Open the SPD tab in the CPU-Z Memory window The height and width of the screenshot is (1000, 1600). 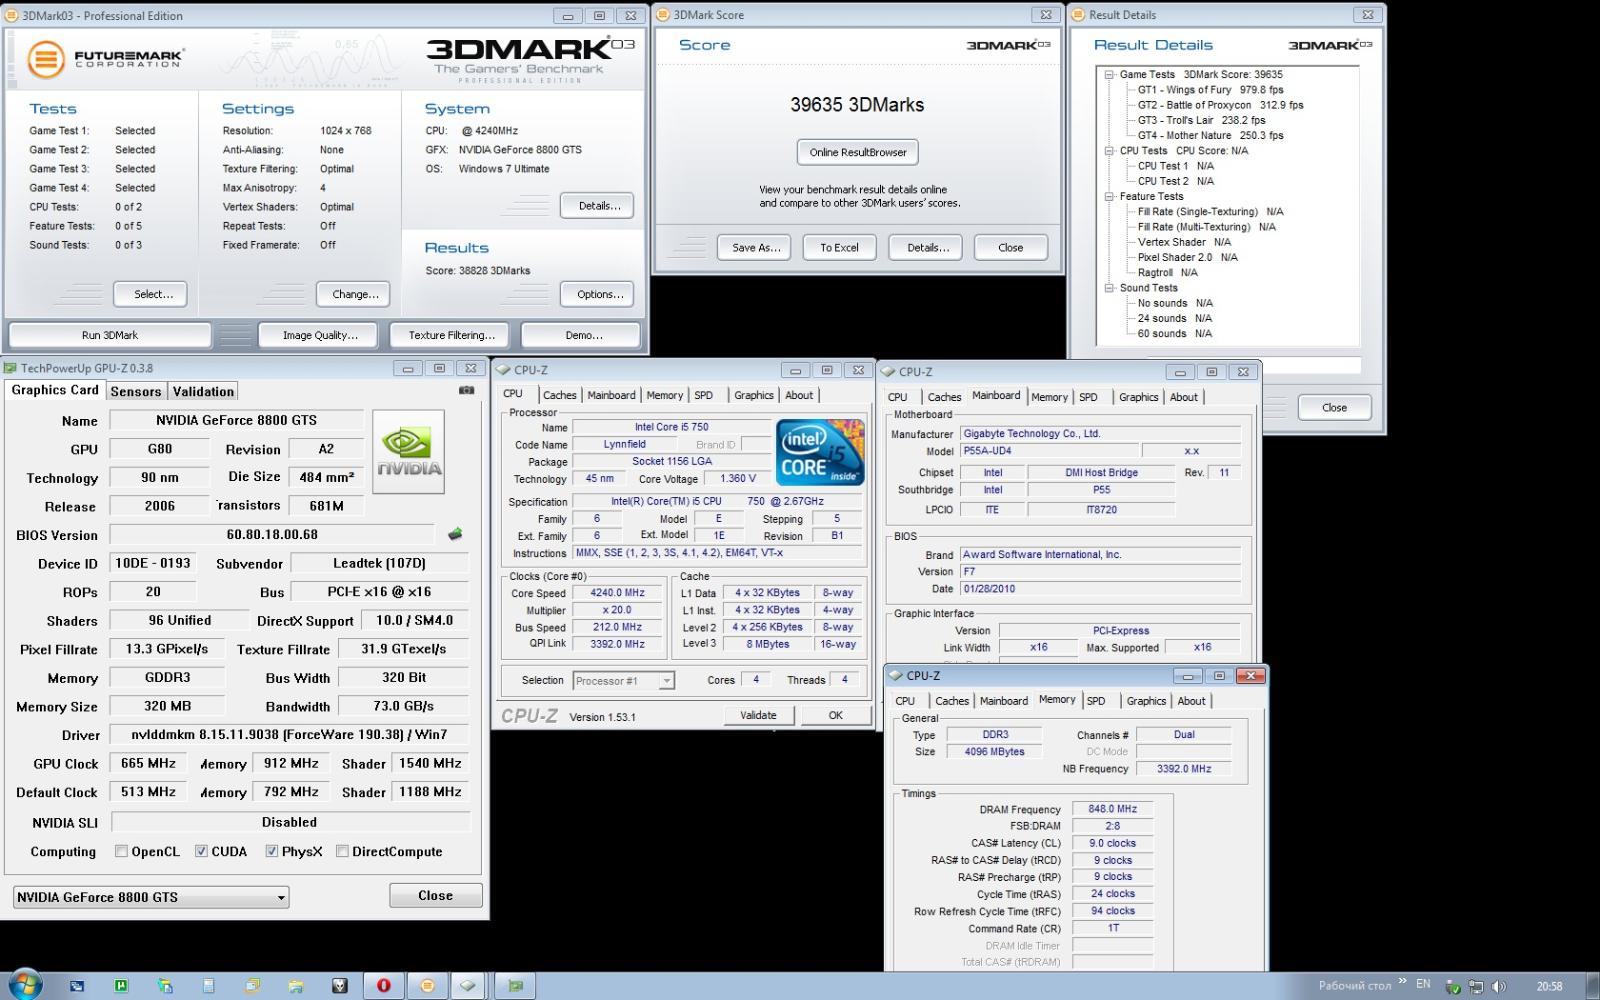coord(1096,701)
